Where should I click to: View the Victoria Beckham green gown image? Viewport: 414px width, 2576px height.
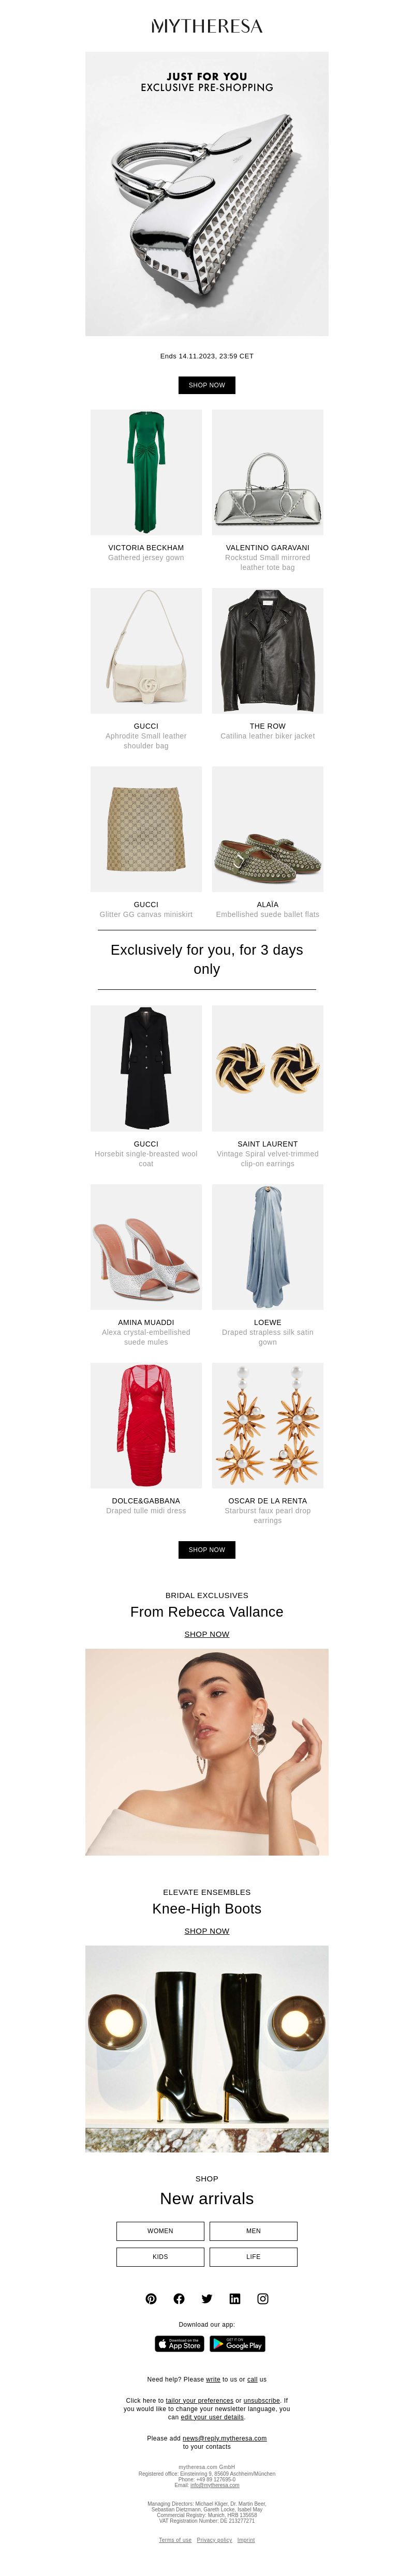pyautogui.click(x=146, y=472)
